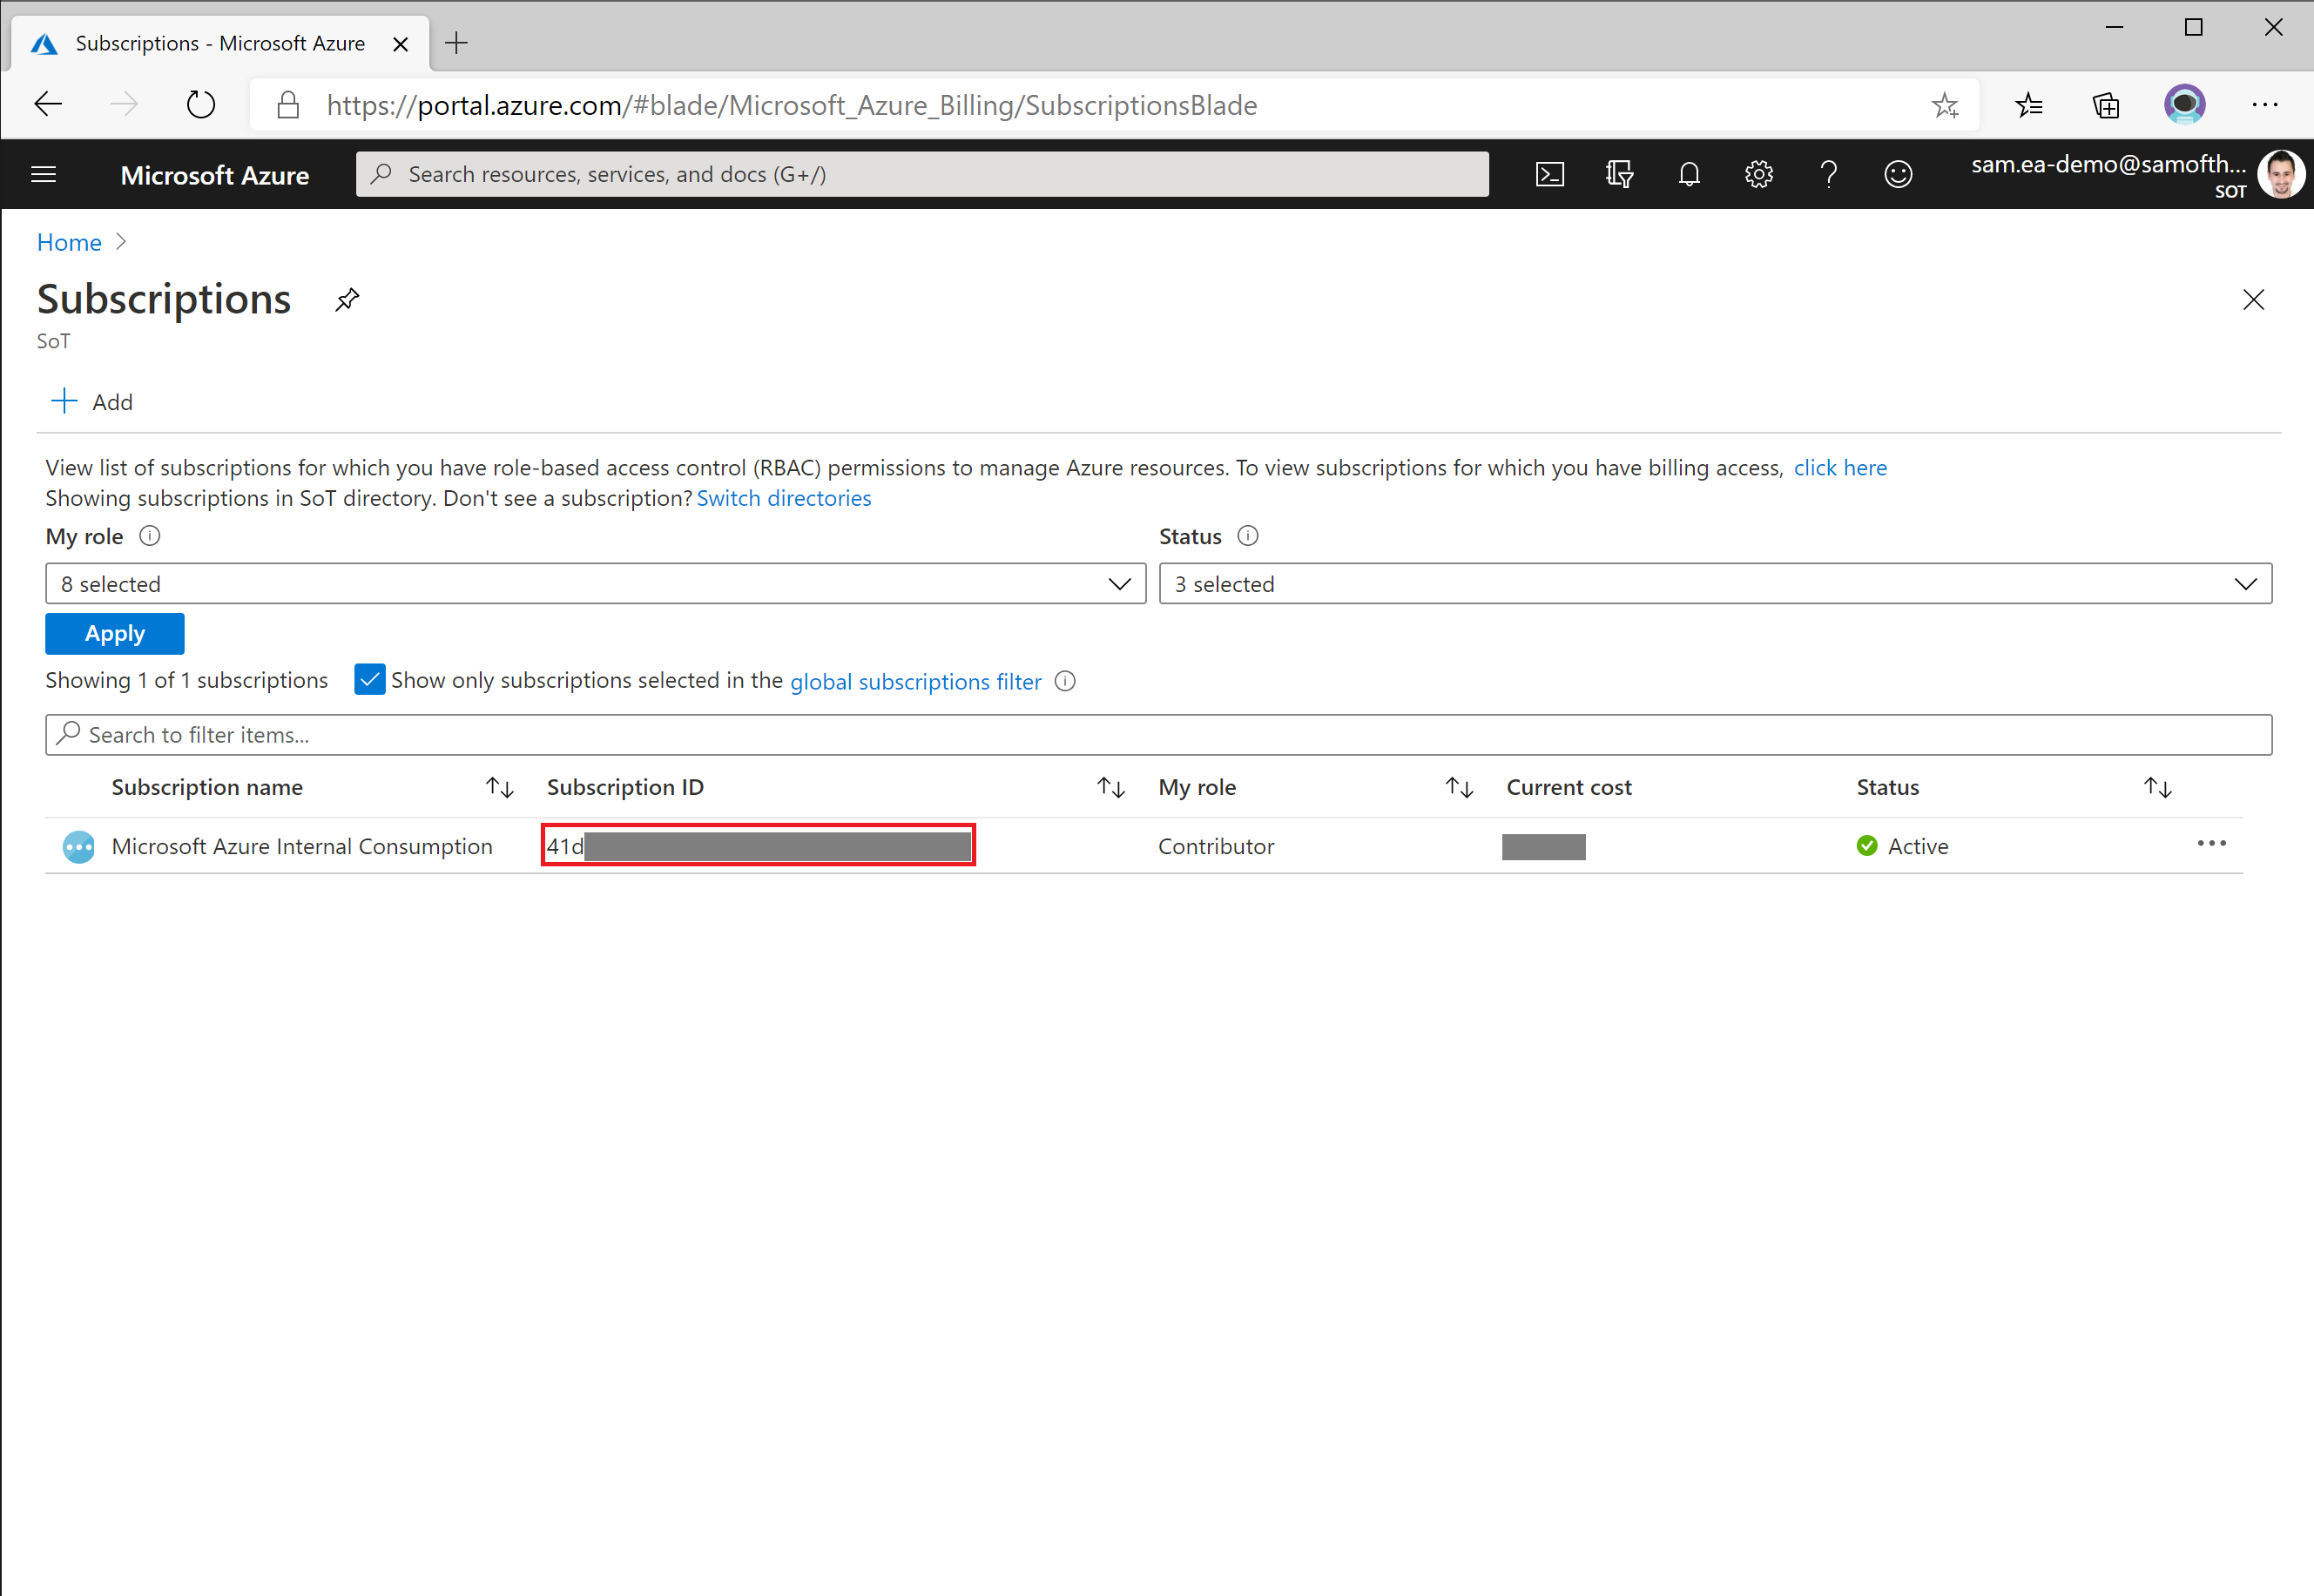This screenshot has width=2314, height=1596.
Task: Open browser Settings and more menu
Action: click(2265, 104)
